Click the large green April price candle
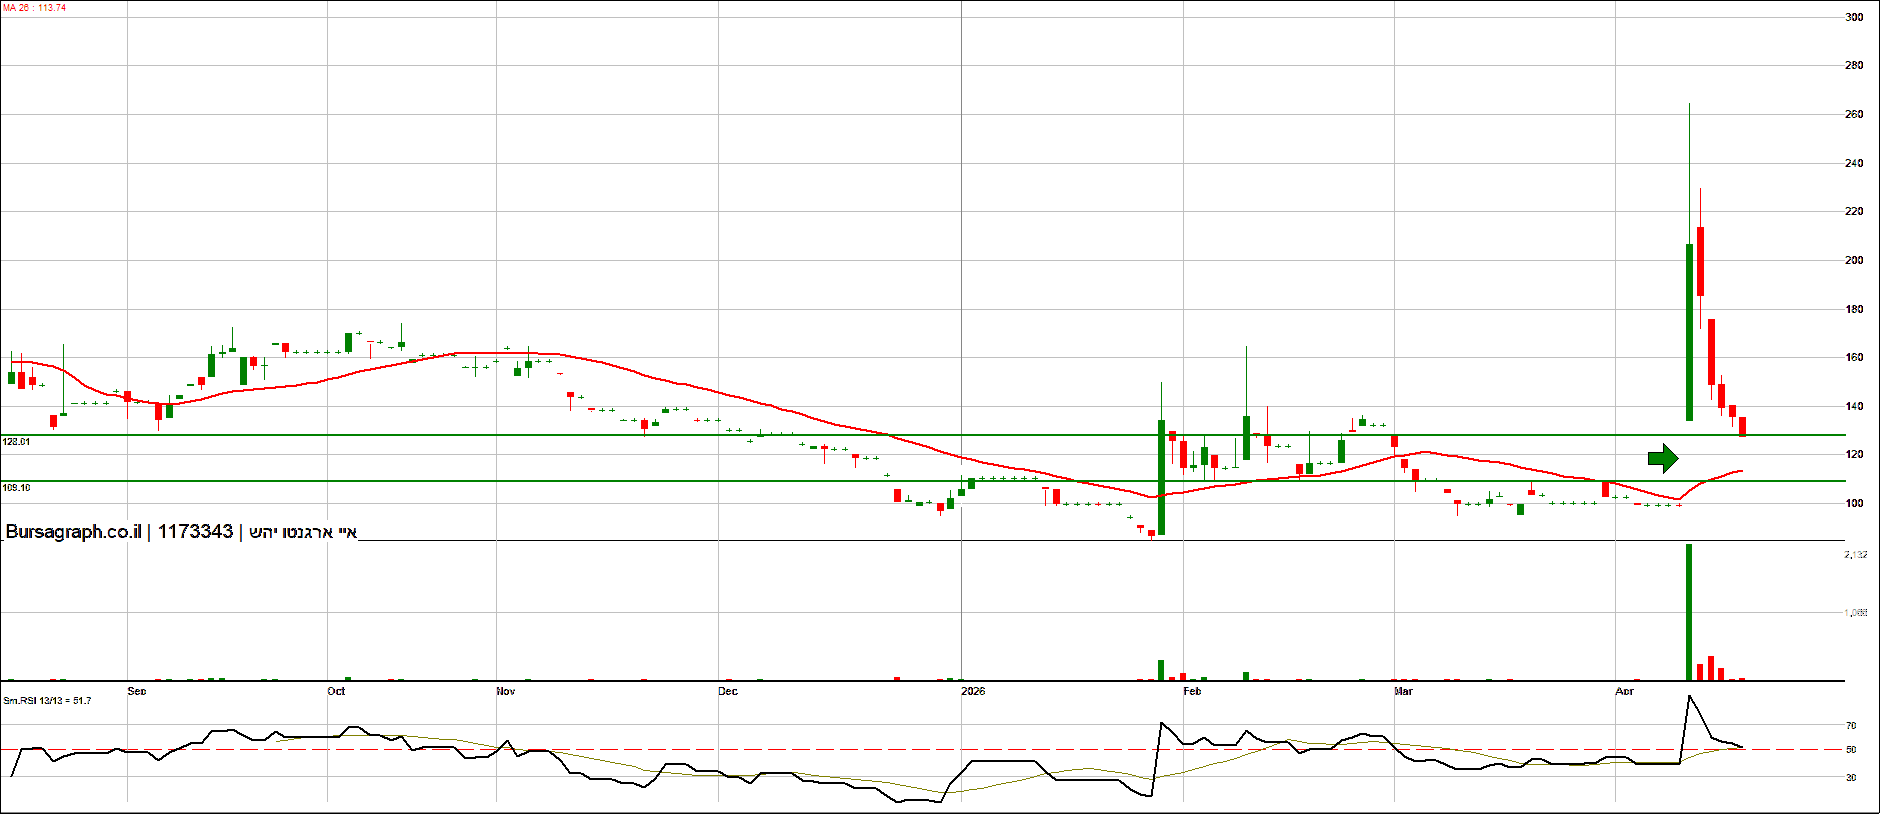This screenshot has width=1880, height=814. tap(1689, 332)
